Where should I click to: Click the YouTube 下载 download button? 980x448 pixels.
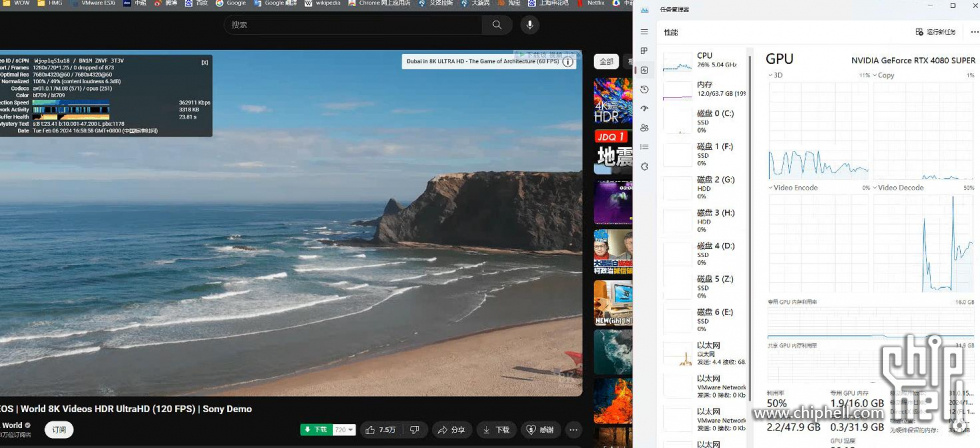click(x=496, y=430)
